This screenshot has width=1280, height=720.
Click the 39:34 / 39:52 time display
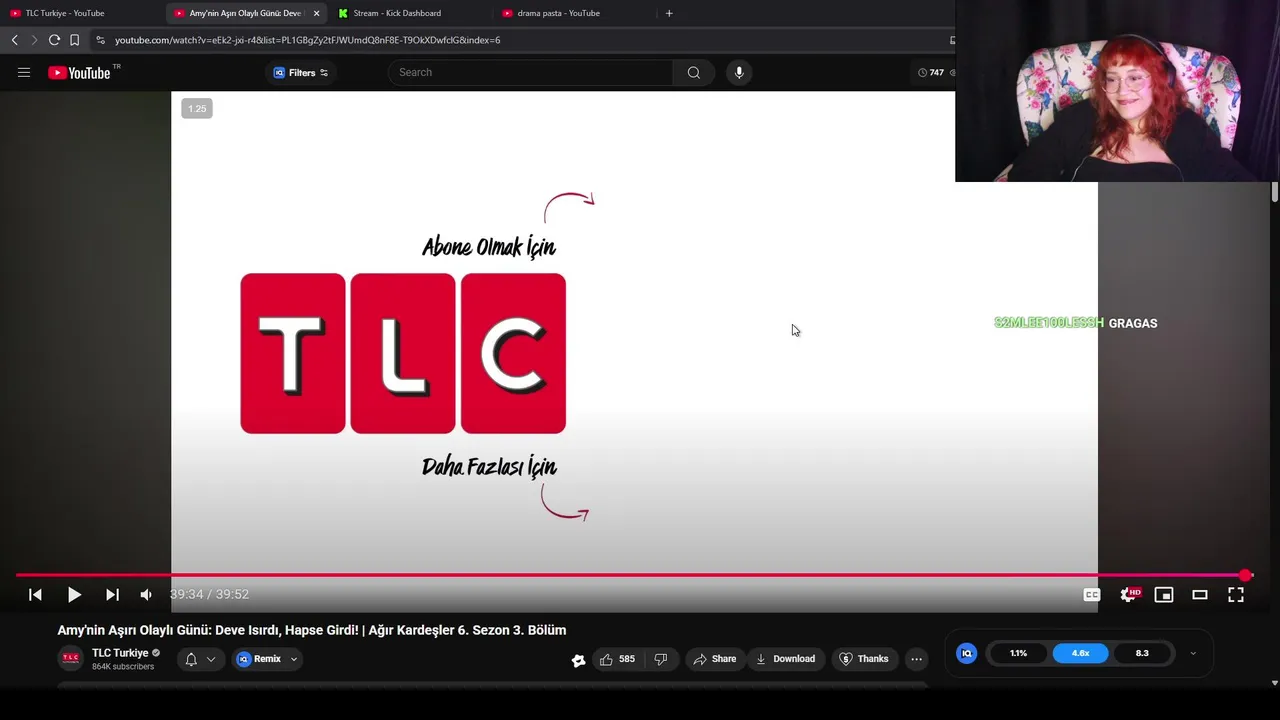[x=209, y=594]
